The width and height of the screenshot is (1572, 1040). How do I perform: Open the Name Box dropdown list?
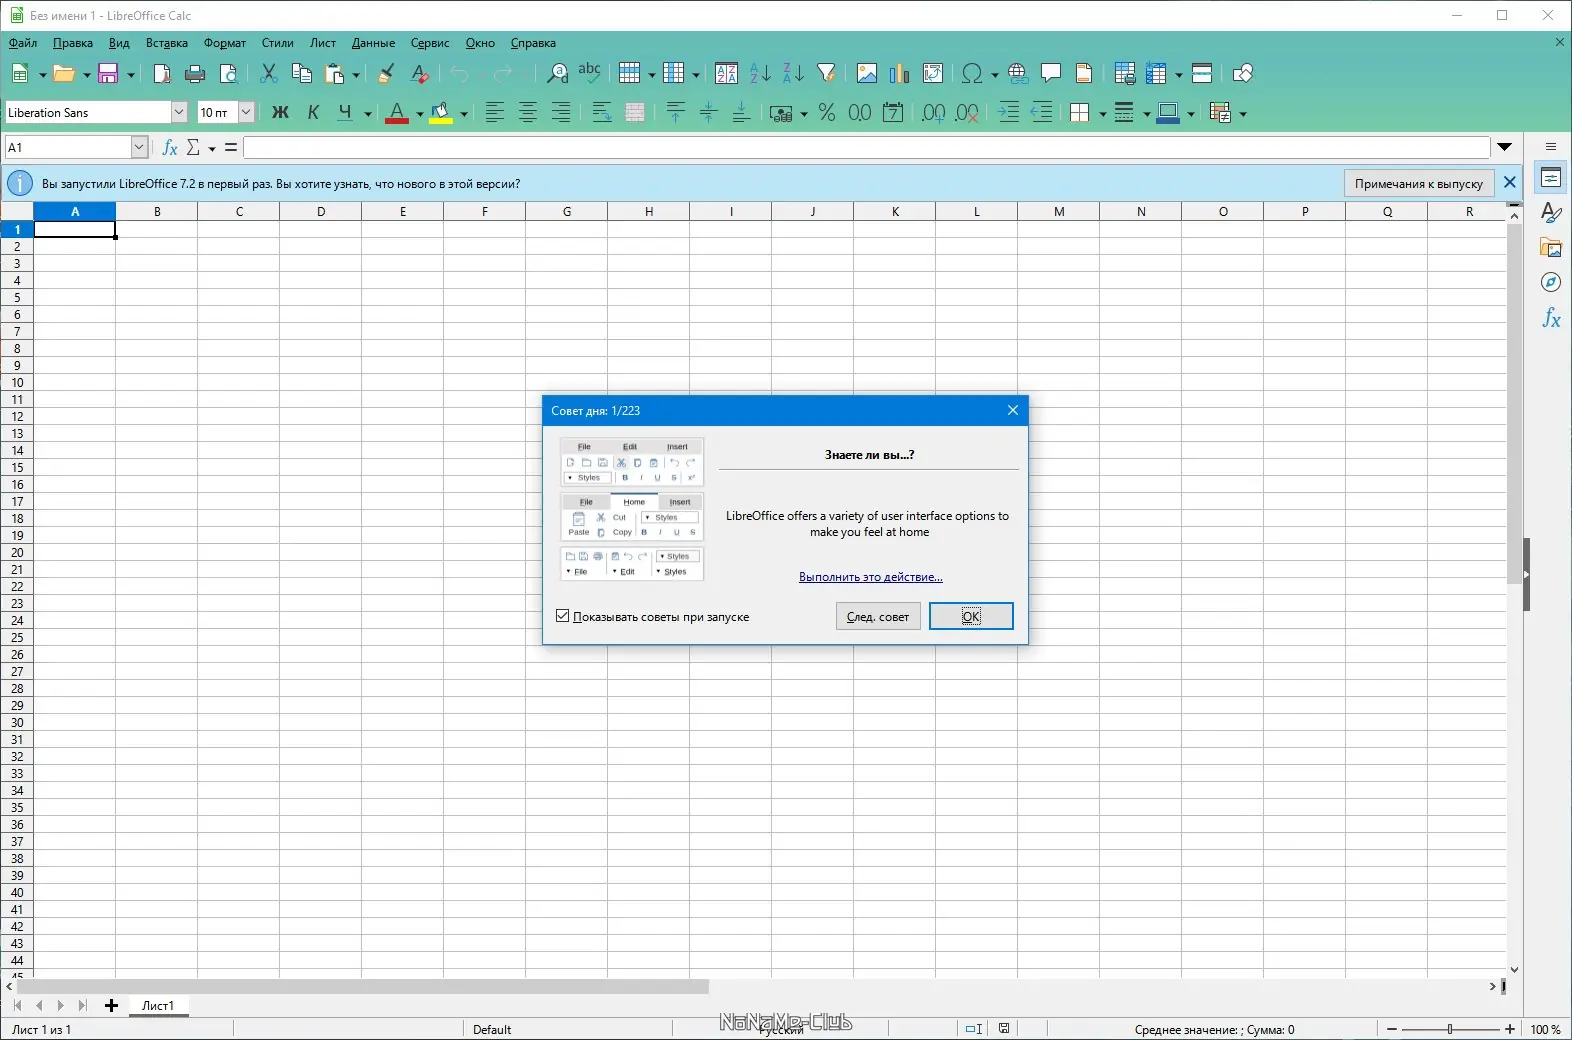point(139,148)
